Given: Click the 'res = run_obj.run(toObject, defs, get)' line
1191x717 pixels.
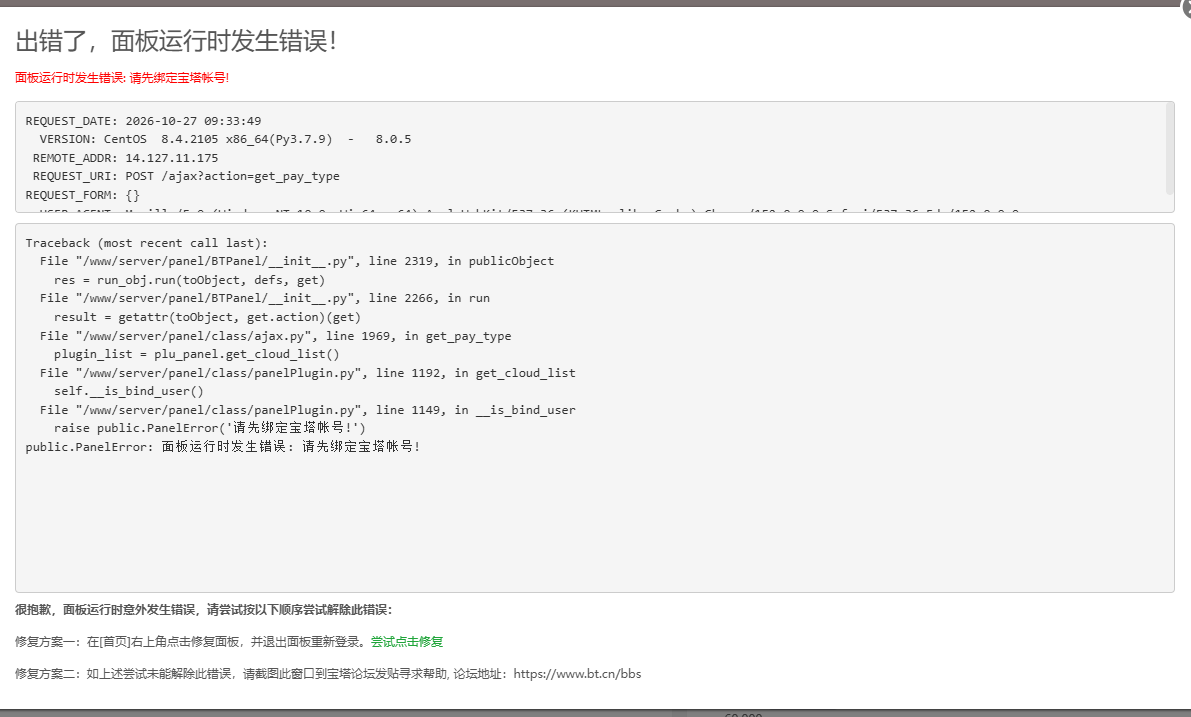Looking at the screenshot, I should (x=189, y=280).
